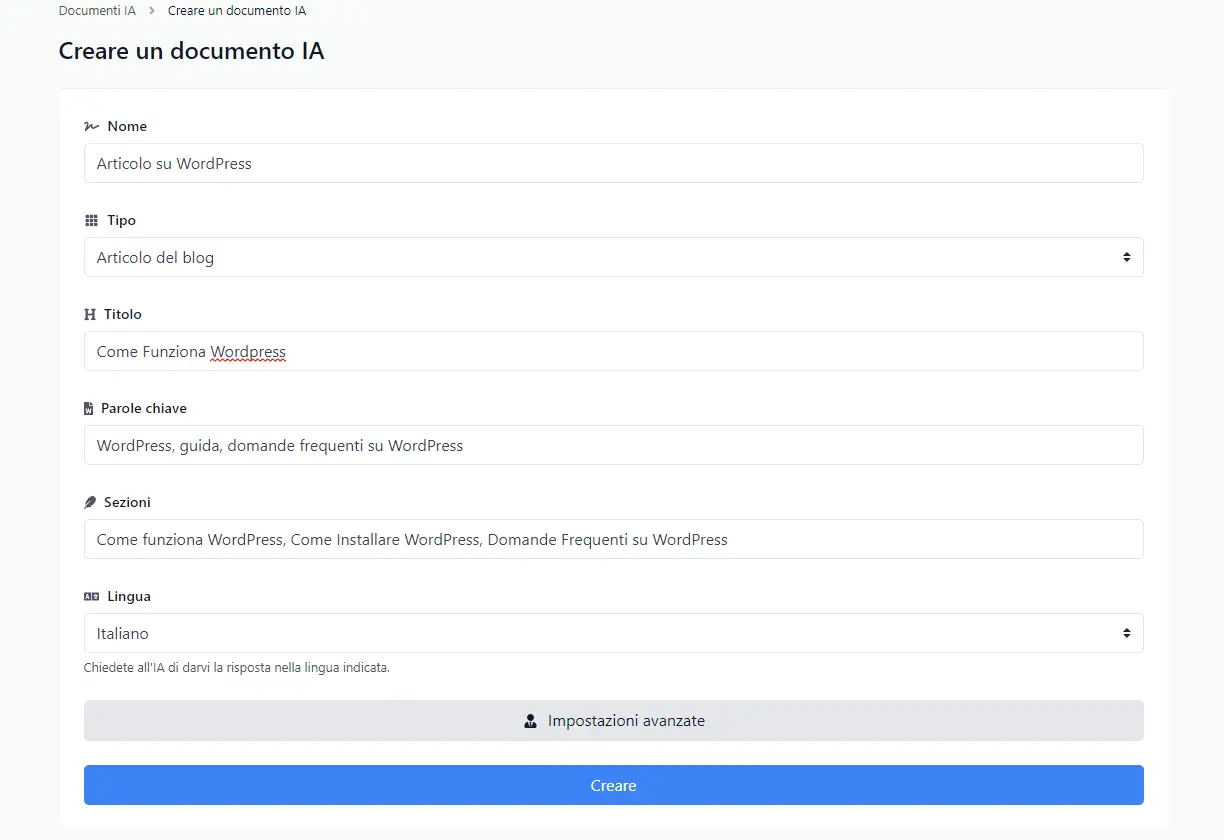This screenshot has height=840, width=1224.
Task: Click the arrows on the Lingua selector
Action: click(1129, 633)
